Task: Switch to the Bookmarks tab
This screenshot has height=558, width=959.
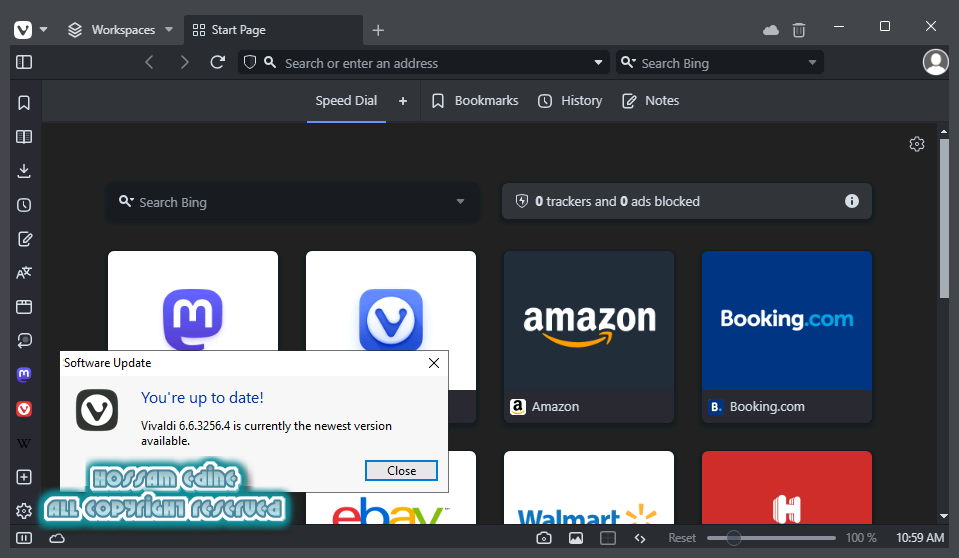Action: 475,101
